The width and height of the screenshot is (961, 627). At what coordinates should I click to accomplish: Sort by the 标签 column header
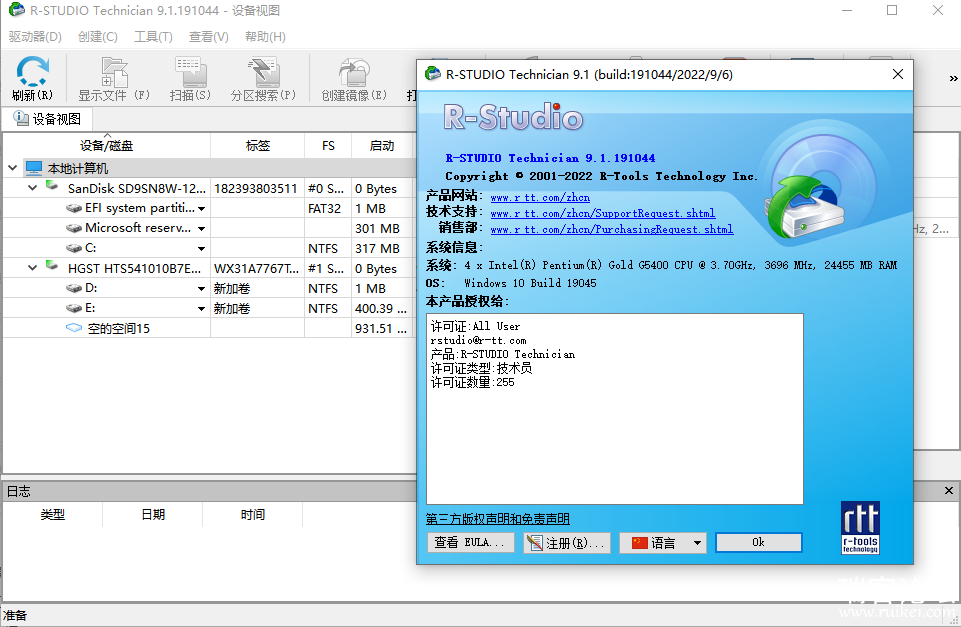point(257,146)
